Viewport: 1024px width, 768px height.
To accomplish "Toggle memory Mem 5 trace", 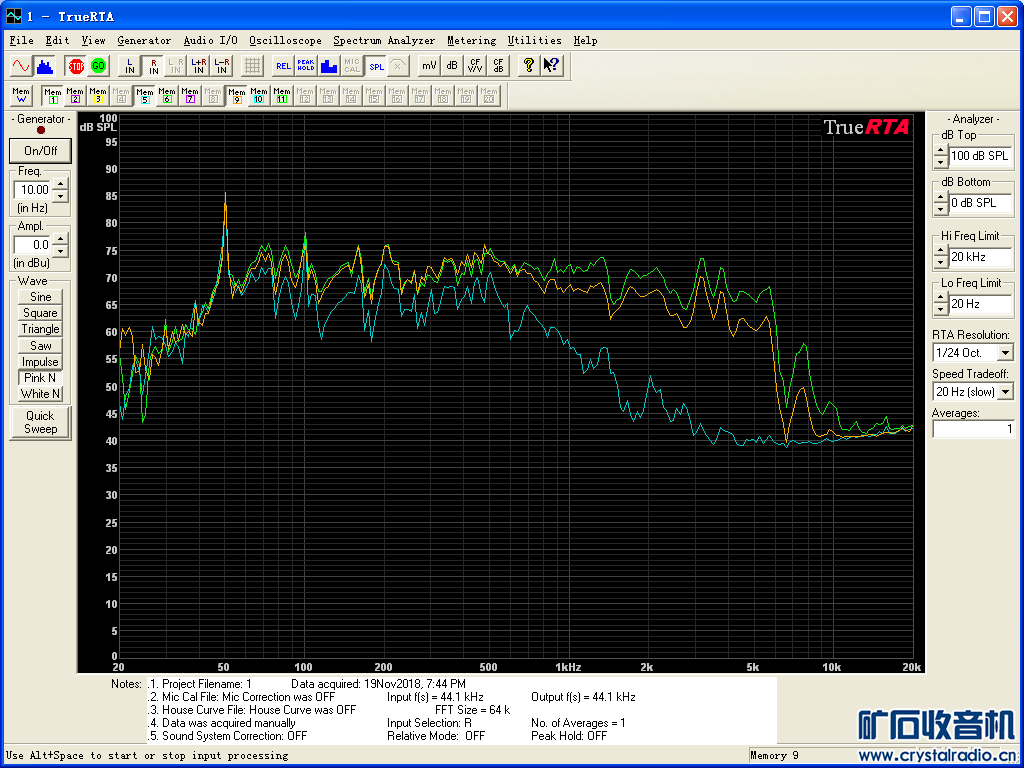I will 144,96.
